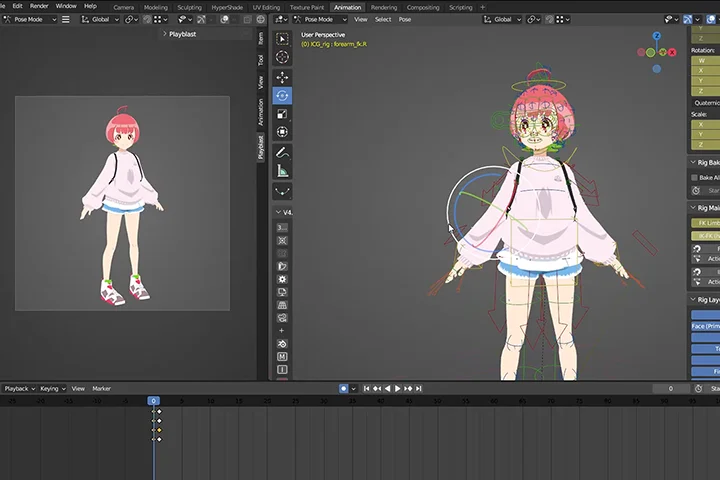The image size is (720, 480).
Task: Click the red X axis gizmo handle
Action: [x=672, y=52]
